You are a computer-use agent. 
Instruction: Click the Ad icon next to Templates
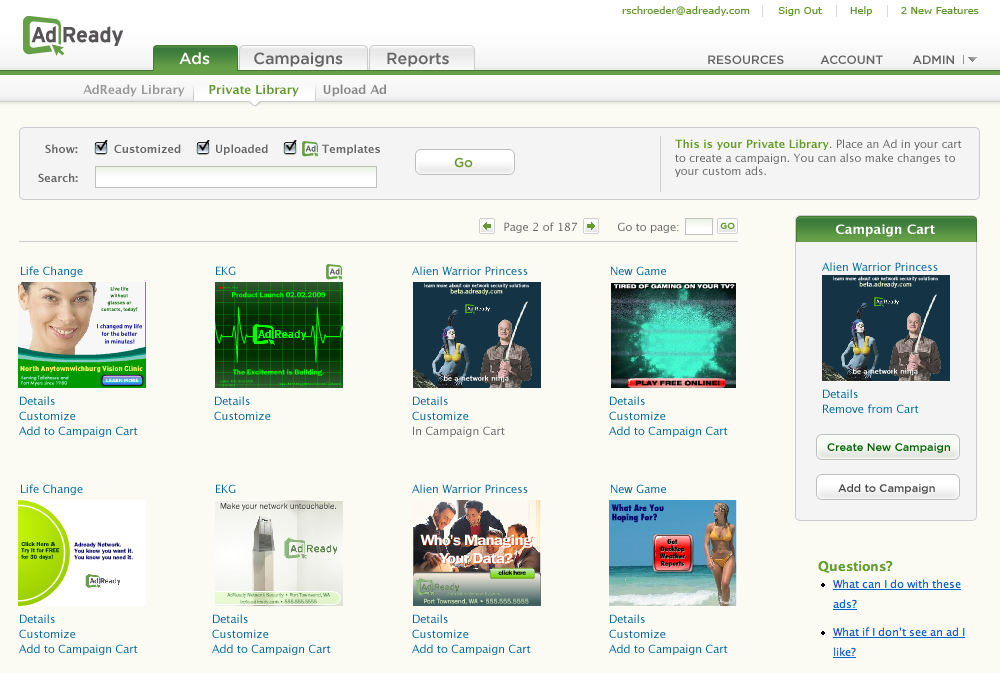310,149
